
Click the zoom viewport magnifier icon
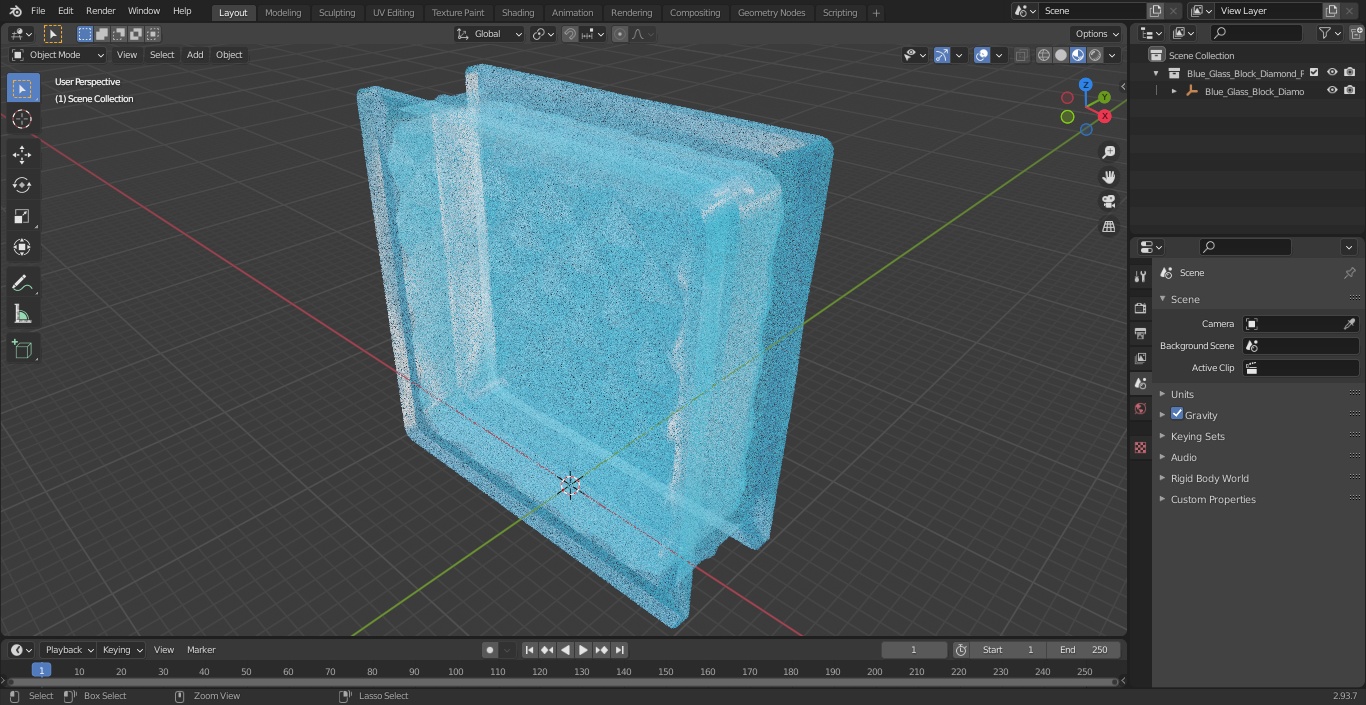pyautogui.click(x=1109, y=152)
